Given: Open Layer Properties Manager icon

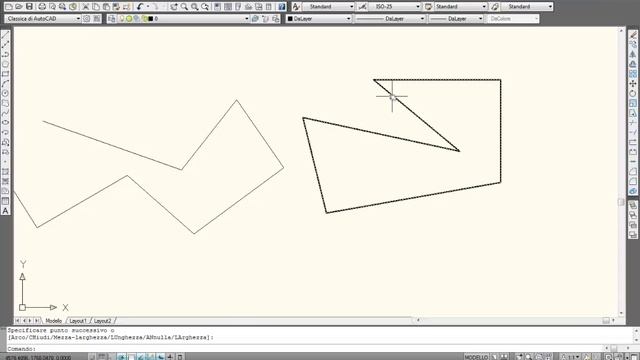Looking at the screenshot, I should [112, 19].
